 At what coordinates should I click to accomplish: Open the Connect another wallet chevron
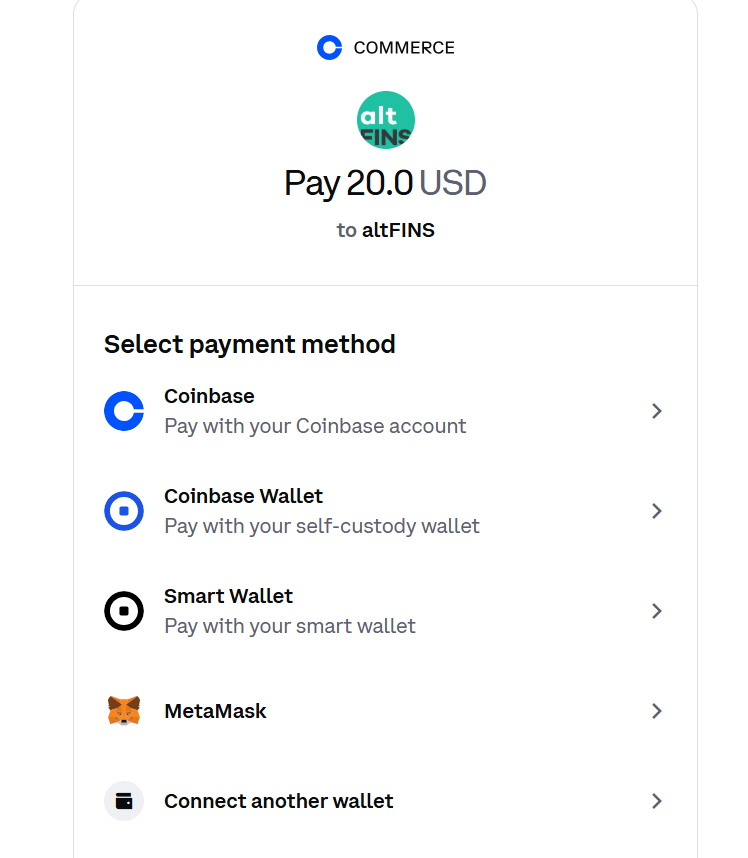[657, 801]
